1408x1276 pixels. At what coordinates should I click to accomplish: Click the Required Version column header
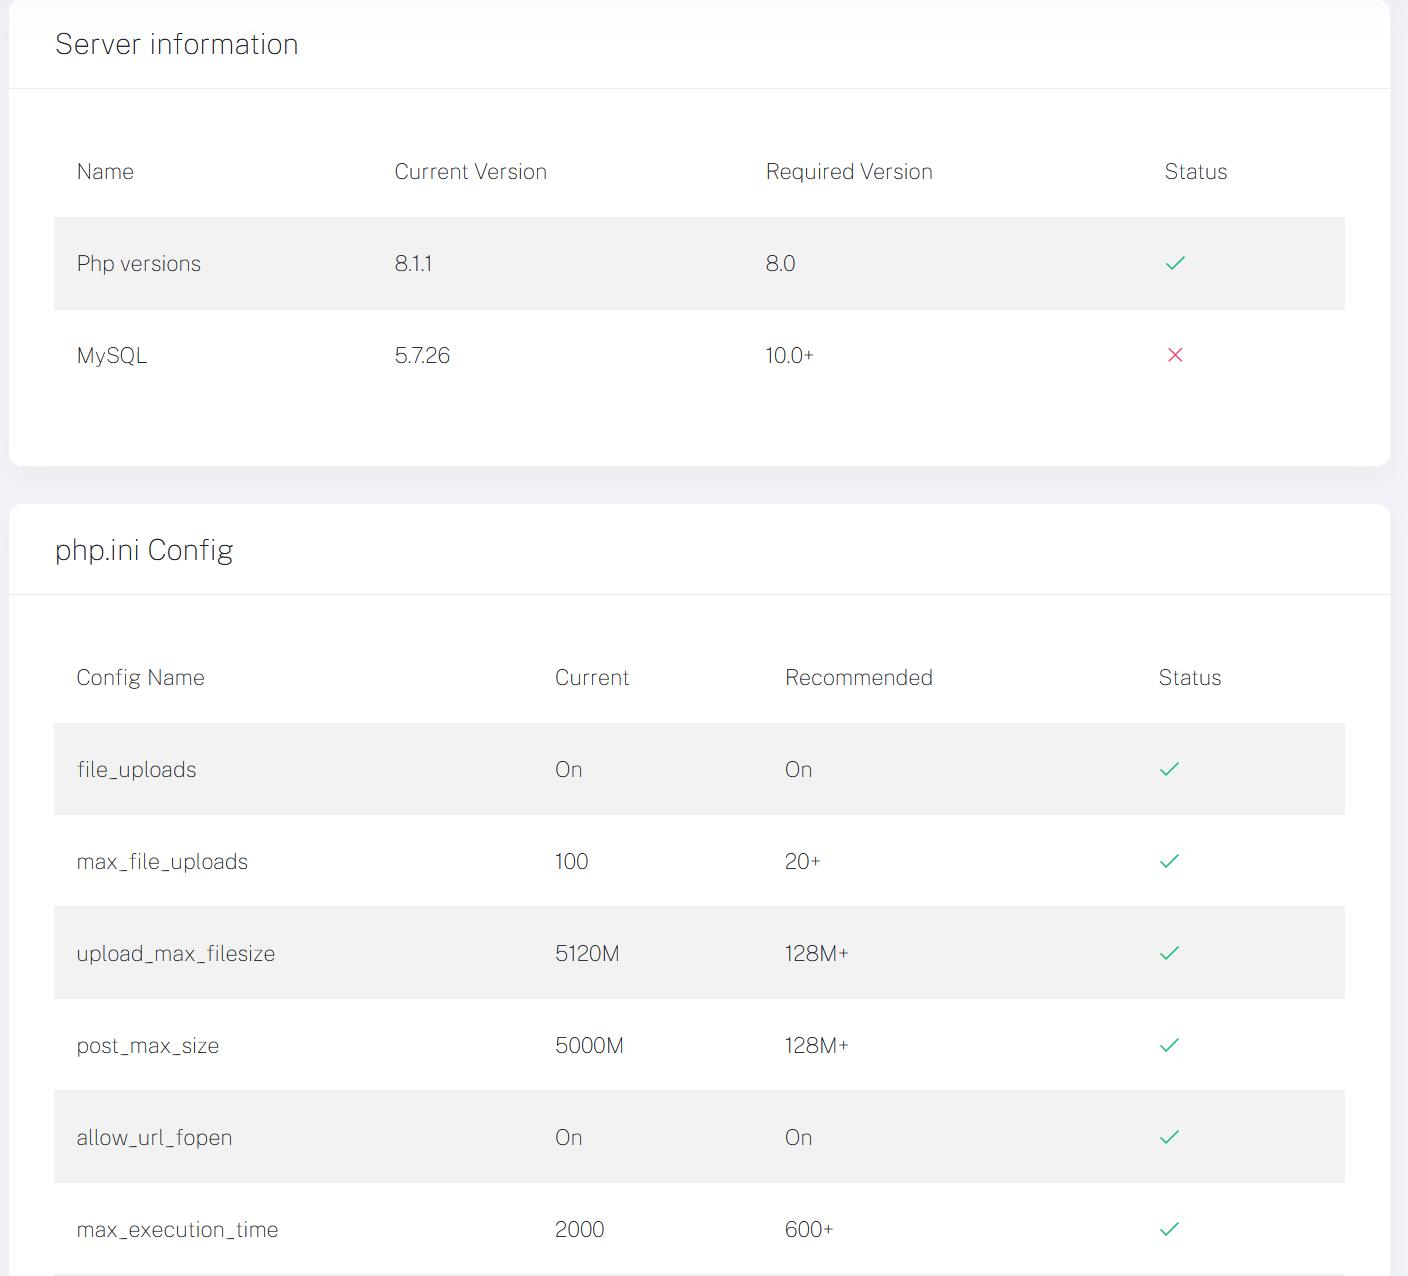click(849, 172)
